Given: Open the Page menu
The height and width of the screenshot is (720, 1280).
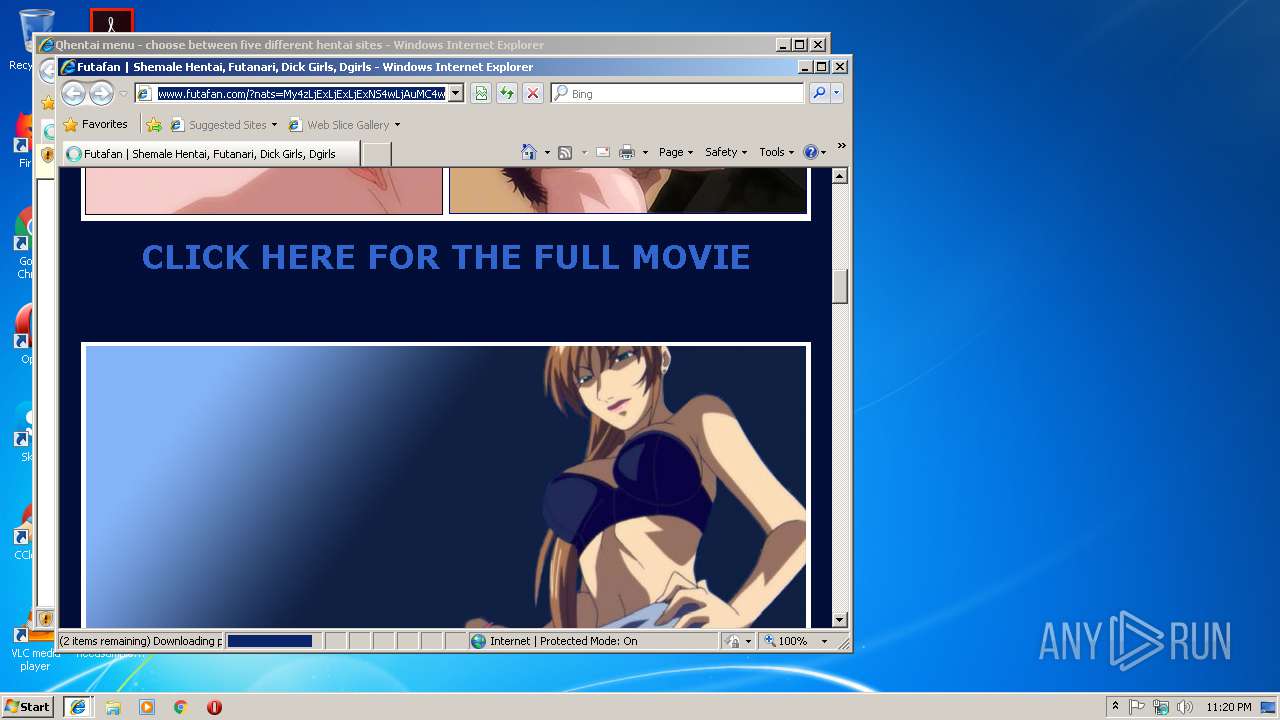Looking at the screenshot, I should click(x=676, y=152).
